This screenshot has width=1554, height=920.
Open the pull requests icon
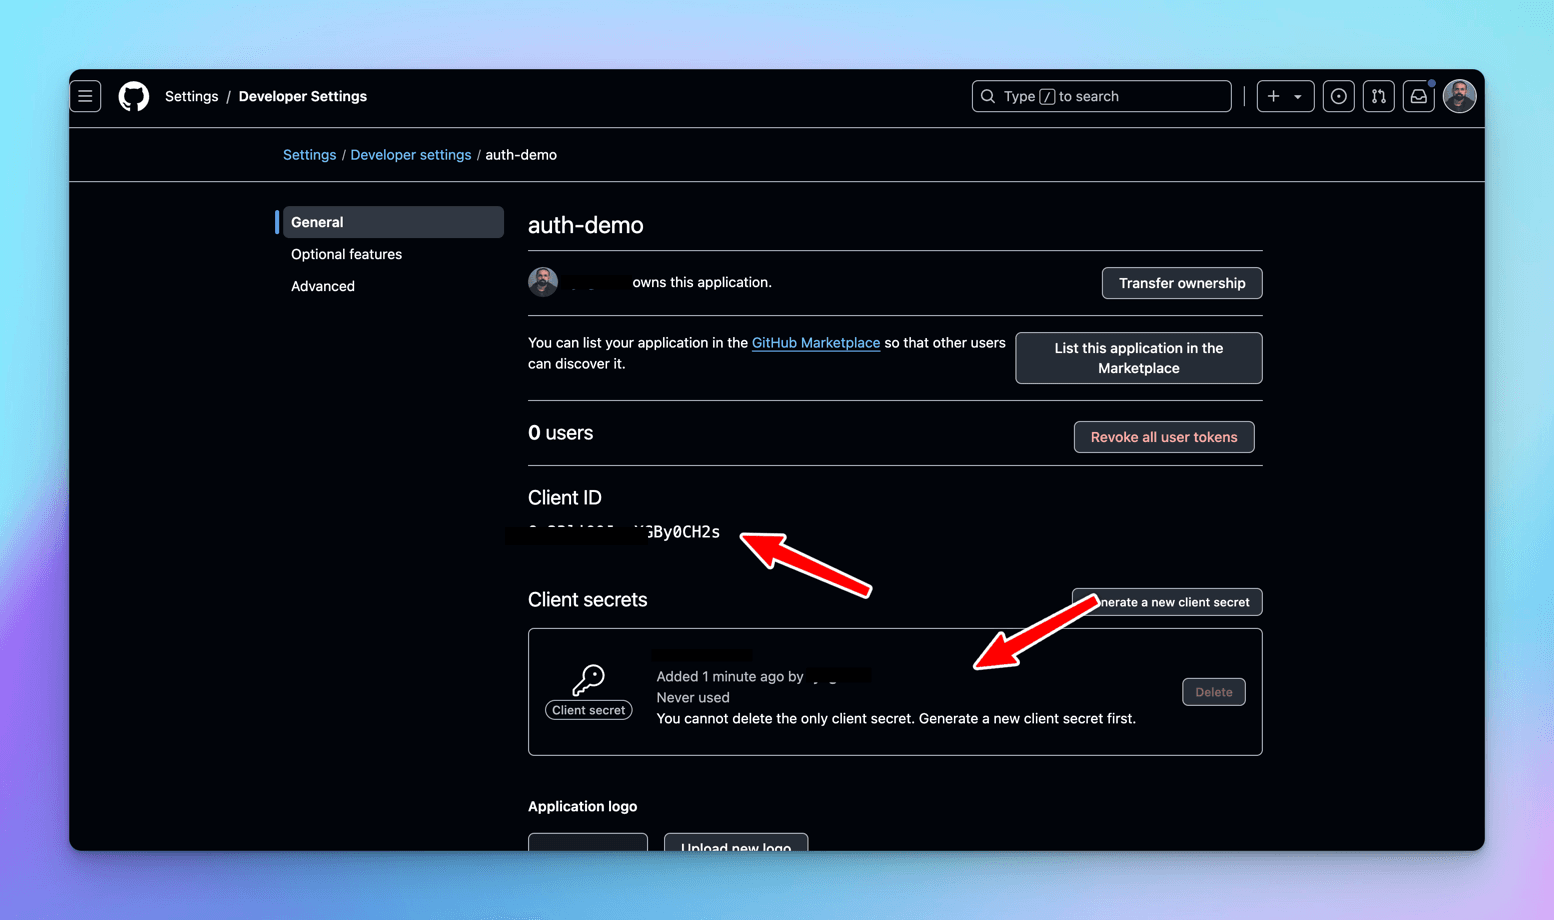coord(1378,96)
